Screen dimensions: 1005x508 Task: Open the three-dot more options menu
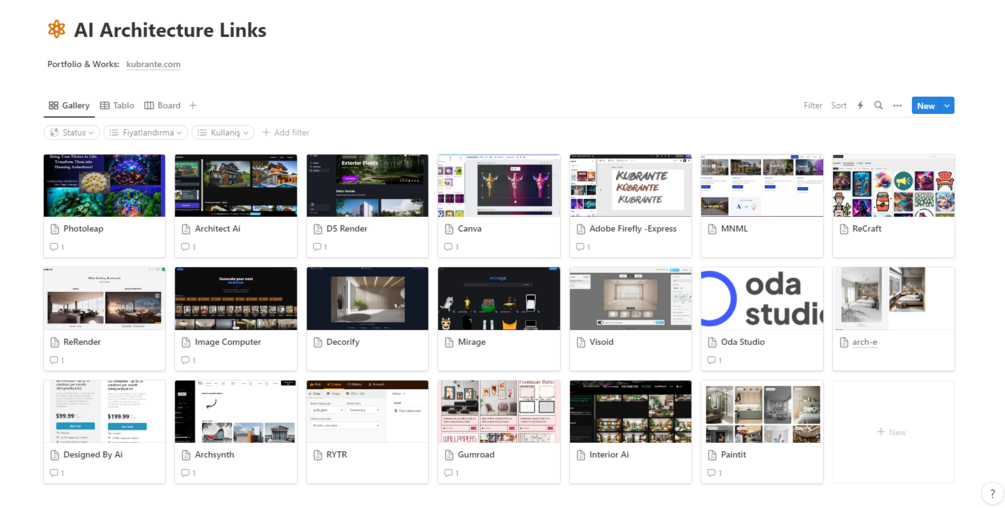(x=897, y=106)
